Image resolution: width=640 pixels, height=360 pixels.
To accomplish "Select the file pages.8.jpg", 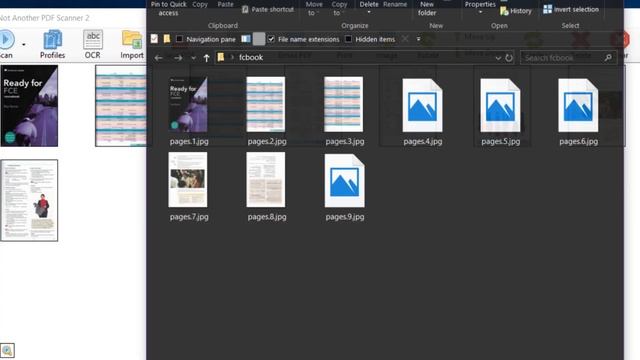I will tap(267, 187).
